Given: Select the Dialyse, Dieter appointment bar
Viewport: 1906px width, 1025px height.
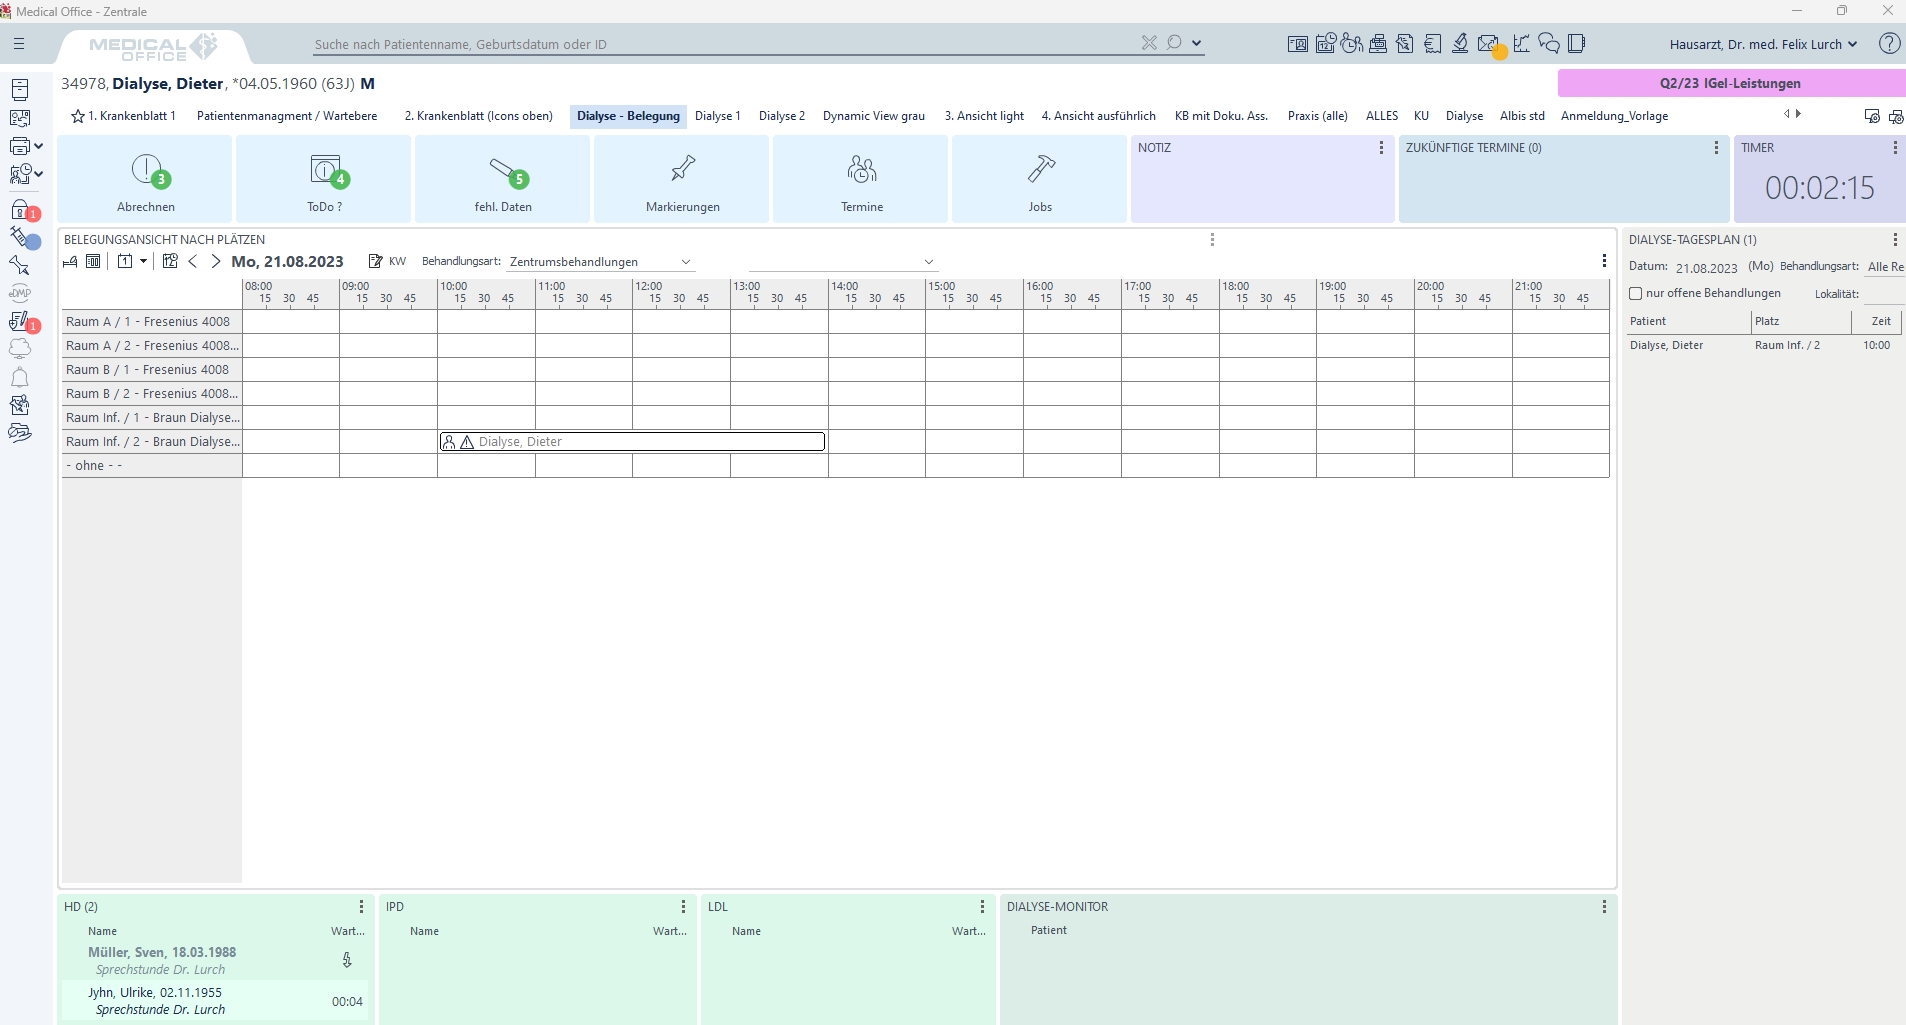Looking at the screenshot, I should pyautogui.click(x=632, y=442).
